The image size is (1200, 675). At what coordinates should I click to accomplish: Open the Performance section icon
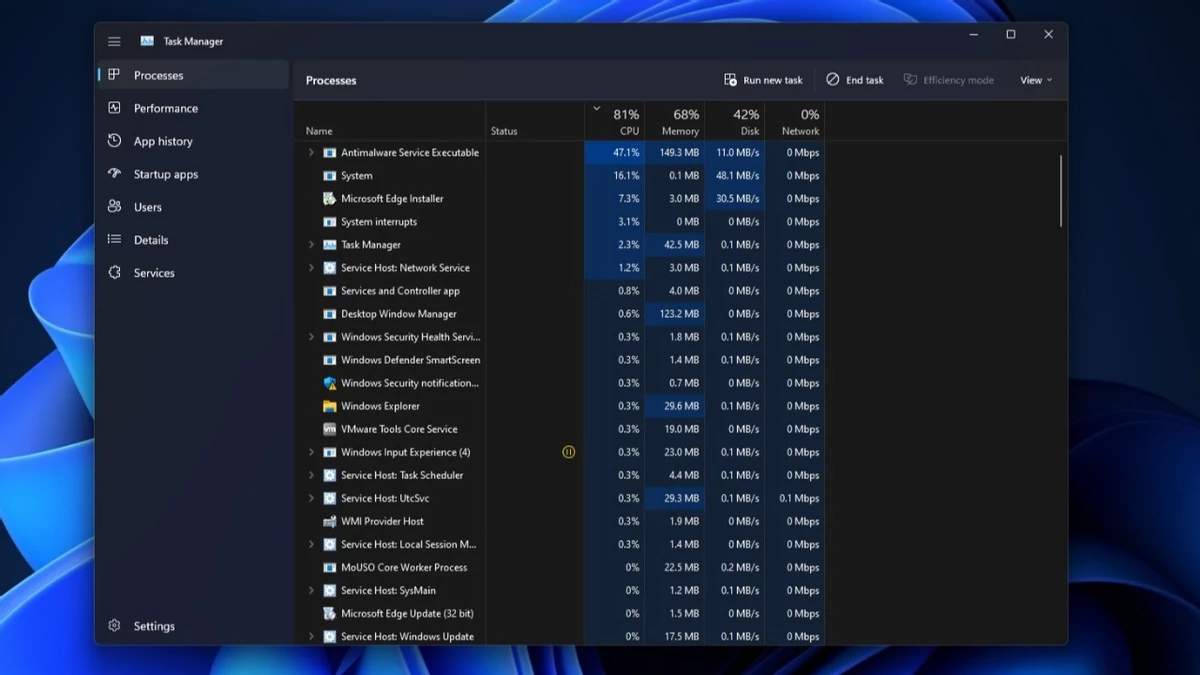pos(115,108)
